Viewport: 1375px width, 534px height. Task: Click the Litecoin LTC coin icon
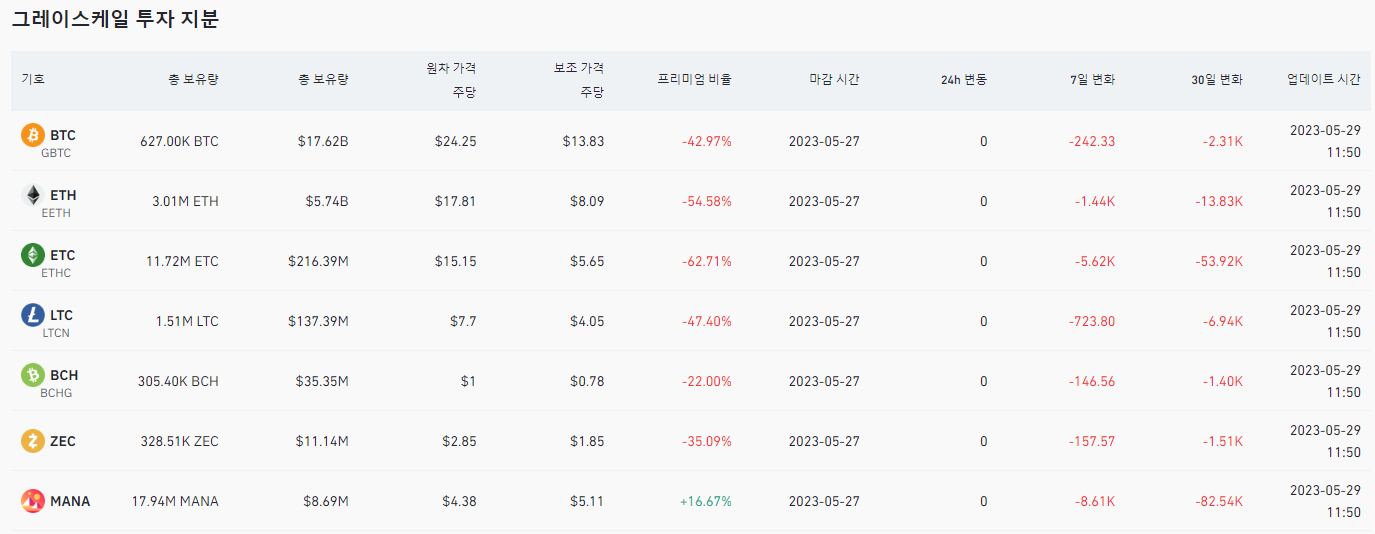(x=33, y=315)
